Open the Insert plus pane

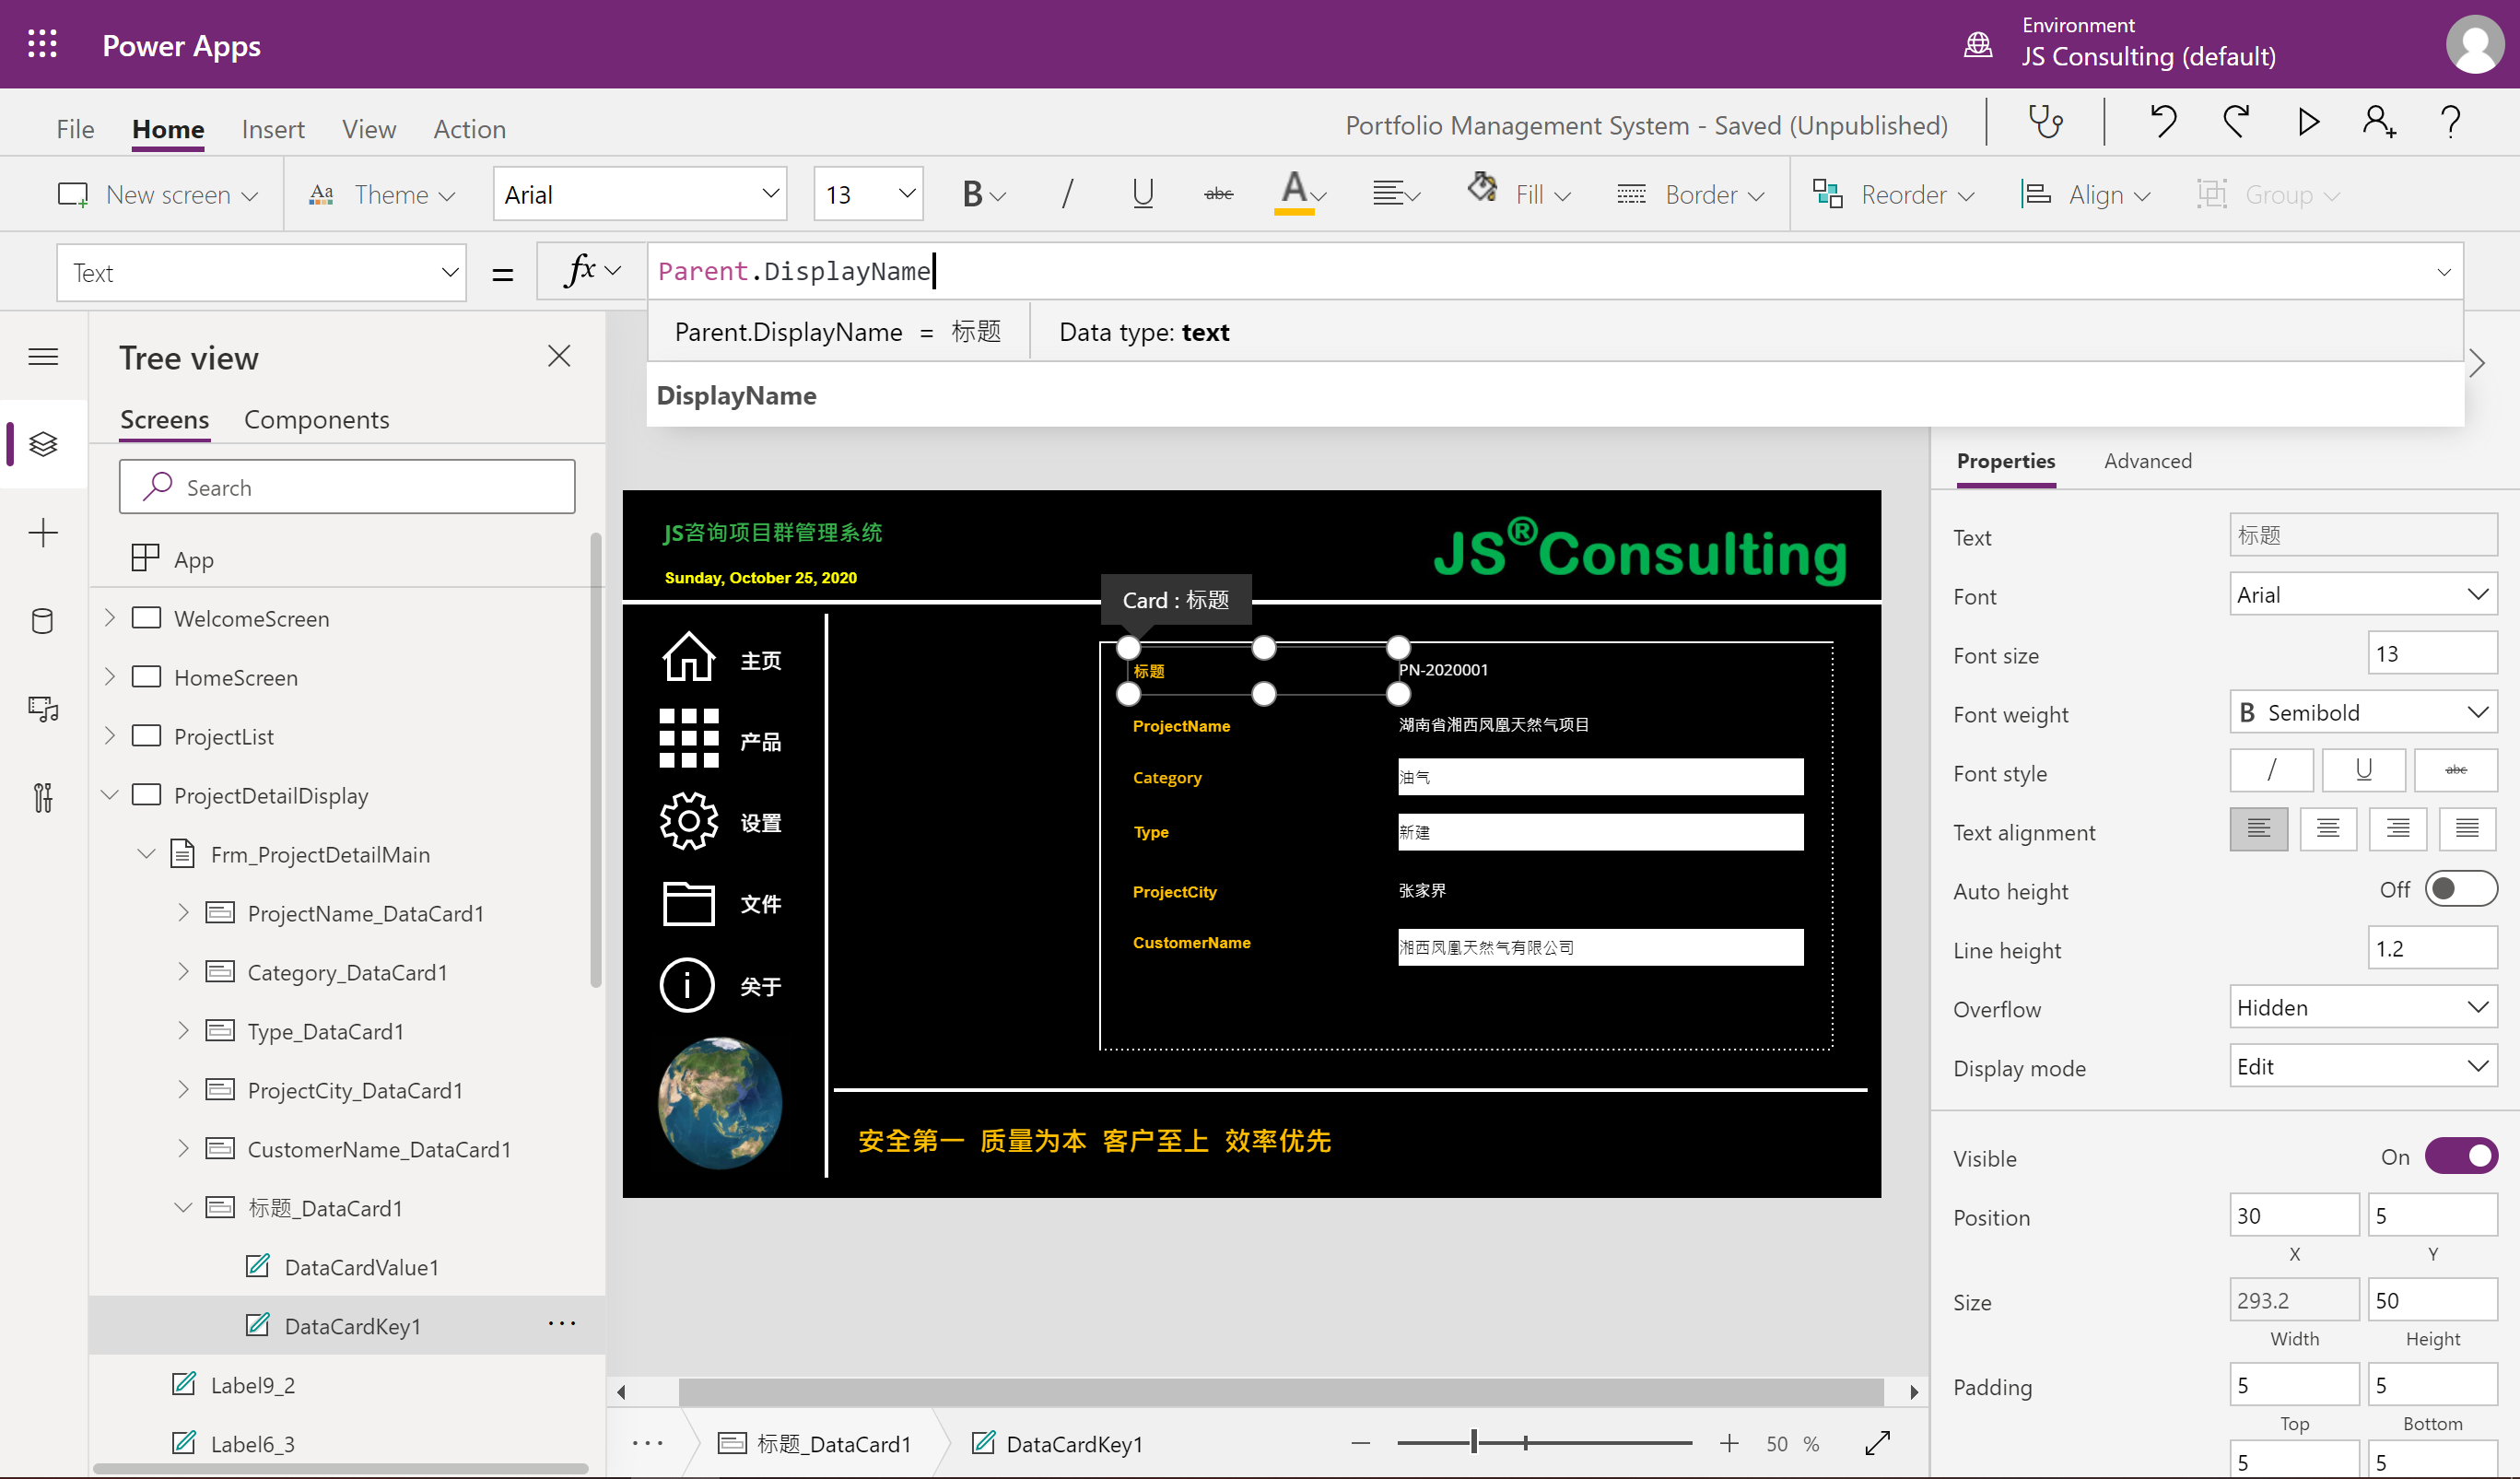point(42,533)
